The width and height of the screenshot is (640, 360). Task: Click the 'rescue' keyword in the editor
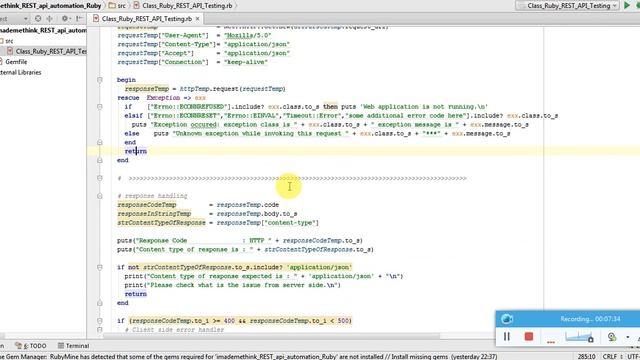pyautogui.click(x=128, y=98)
